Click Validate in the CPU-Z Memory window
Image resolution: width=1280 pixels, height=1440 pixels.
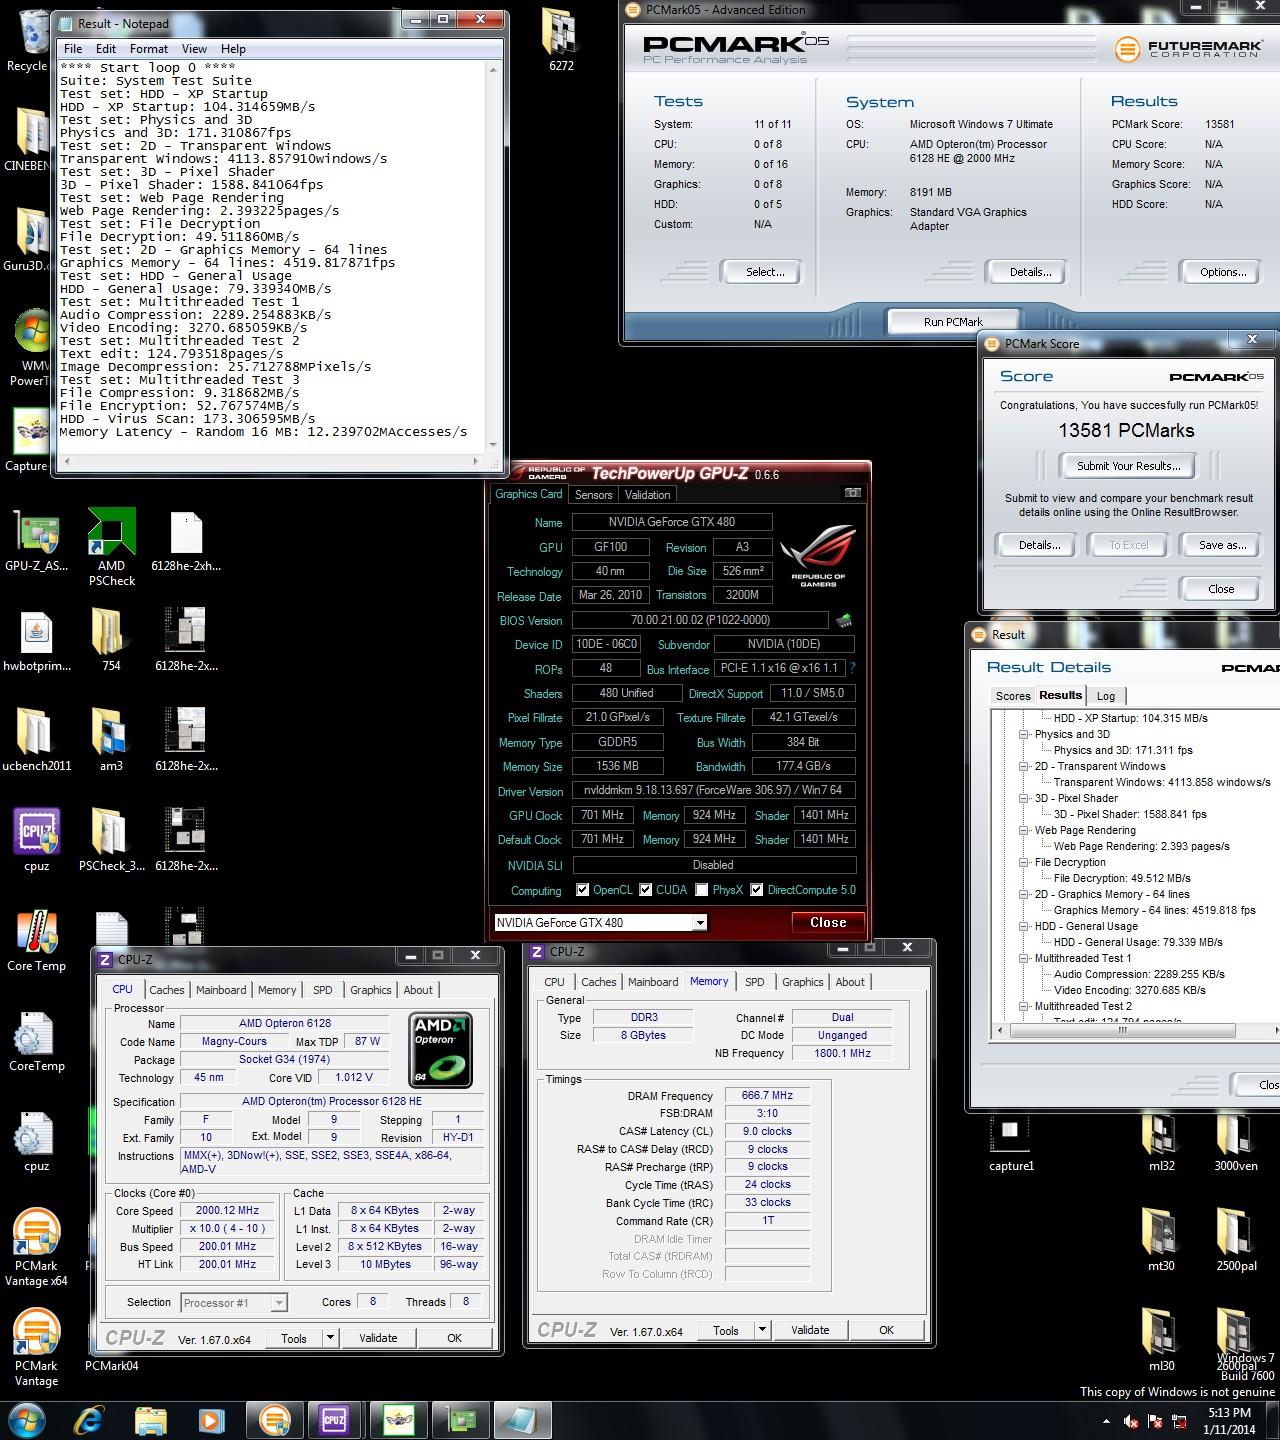[x=810, y=1330]
